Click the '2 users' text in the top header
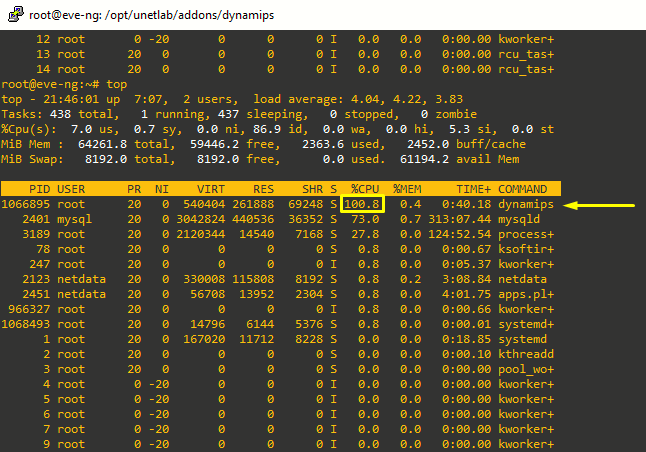This screenshot has height=452, width=646. click(x=211, y=99)
